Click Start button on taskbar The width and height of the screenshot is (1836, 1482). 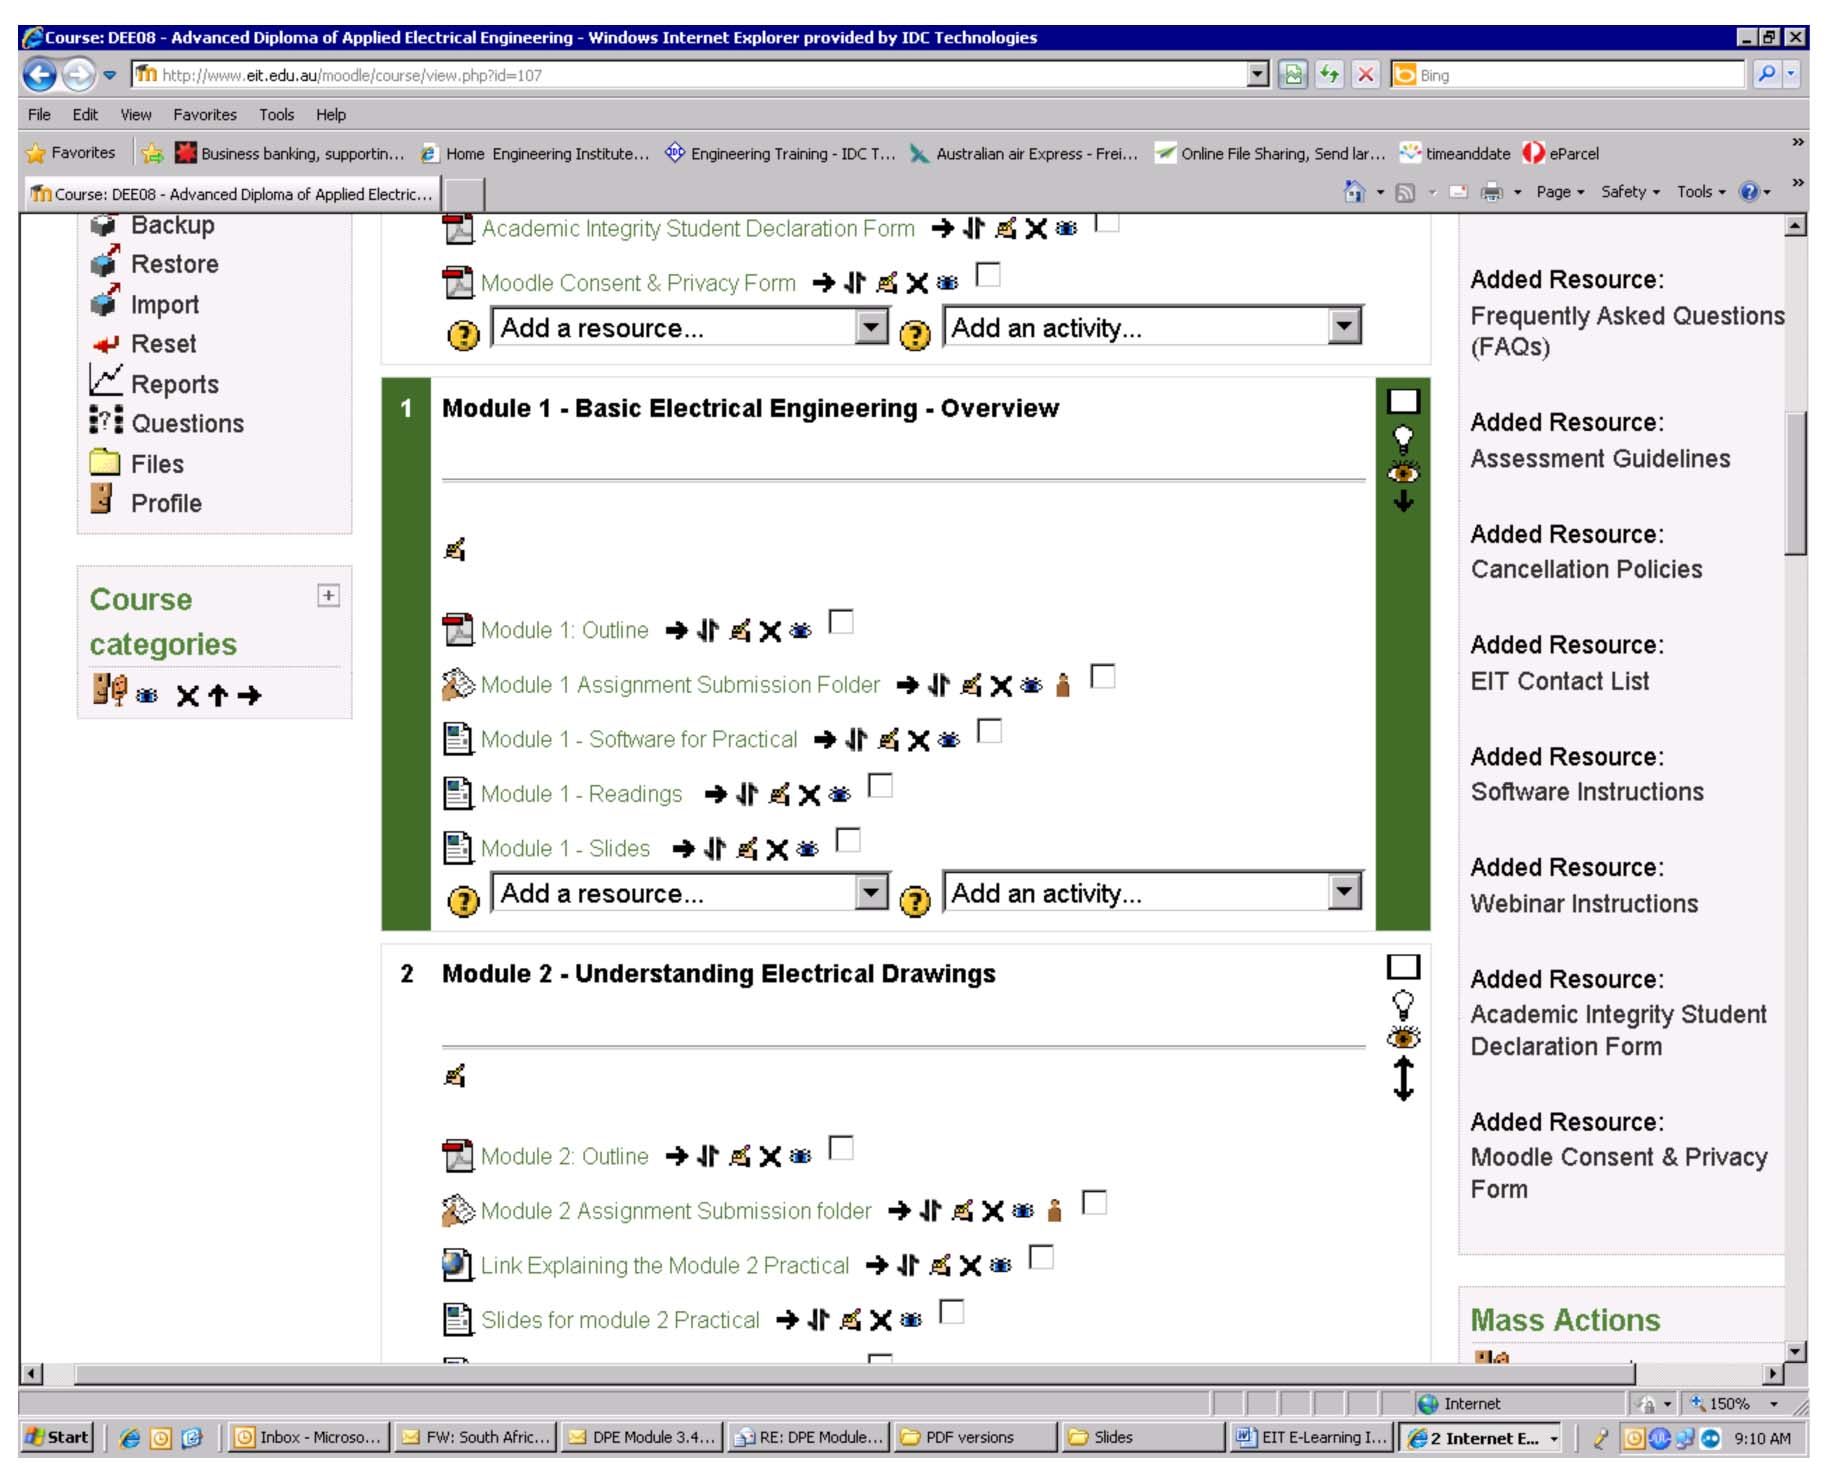coord(58,1438)
